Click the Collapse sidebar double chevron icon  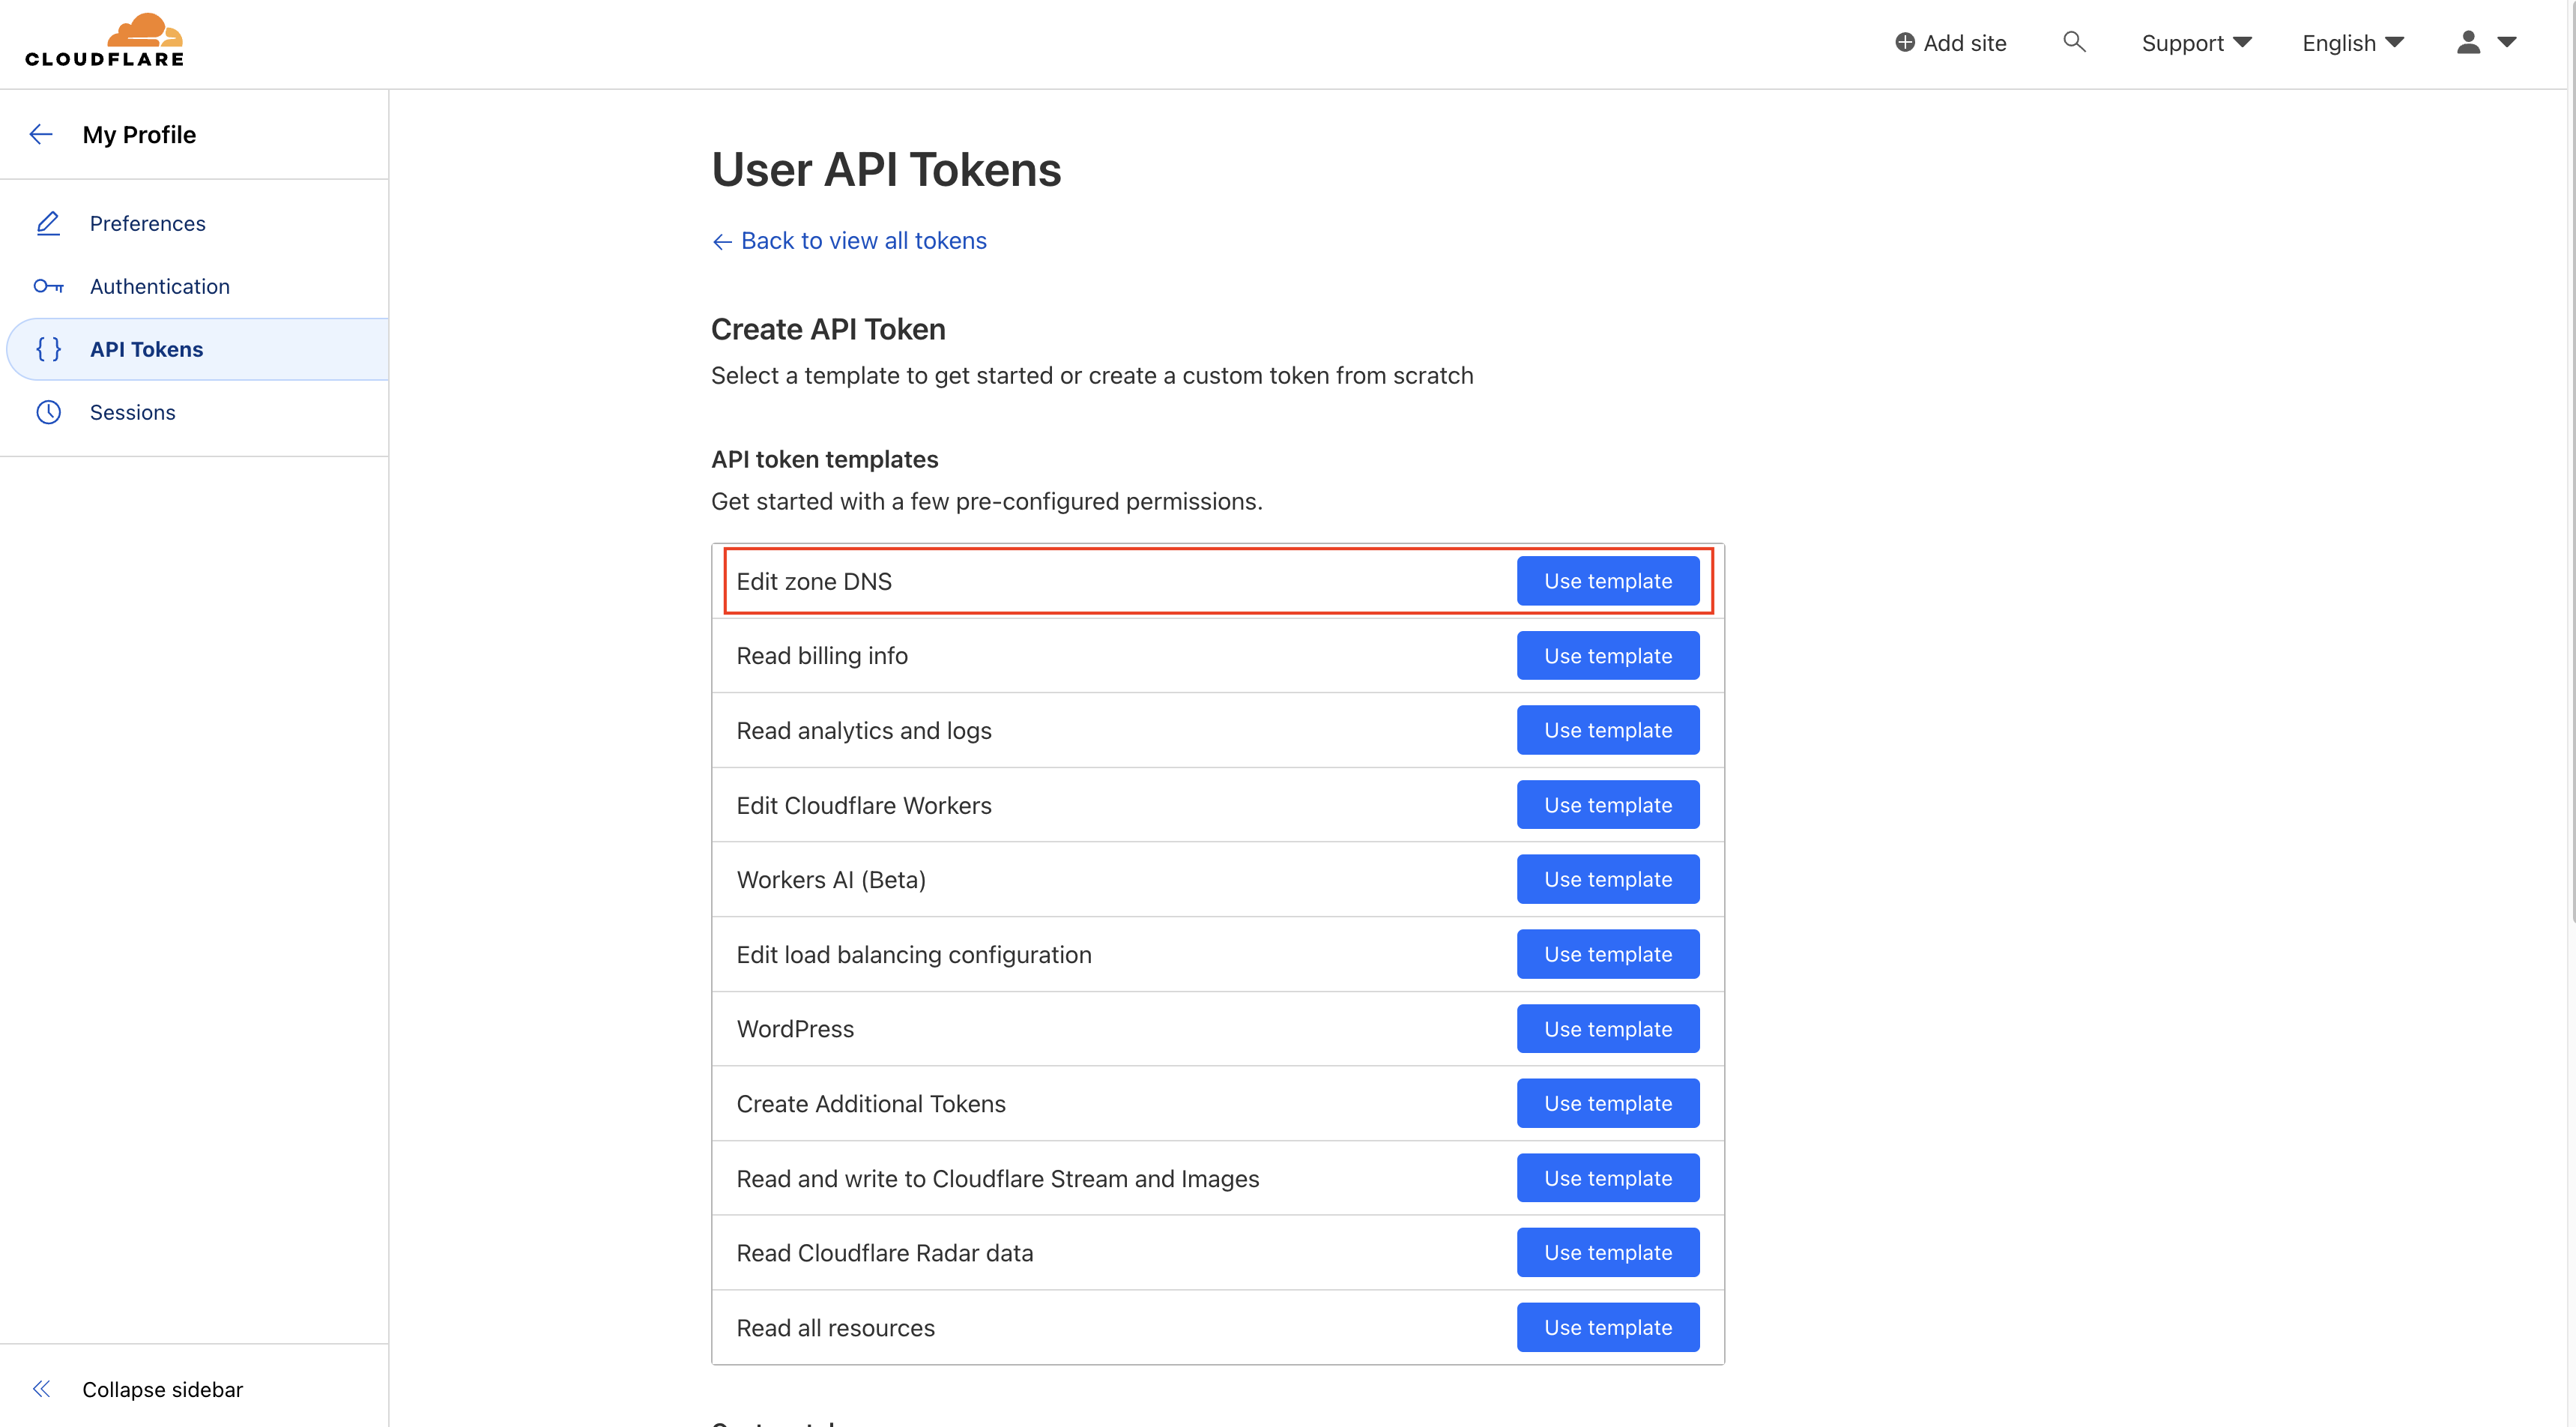[x=41, y=1389]
